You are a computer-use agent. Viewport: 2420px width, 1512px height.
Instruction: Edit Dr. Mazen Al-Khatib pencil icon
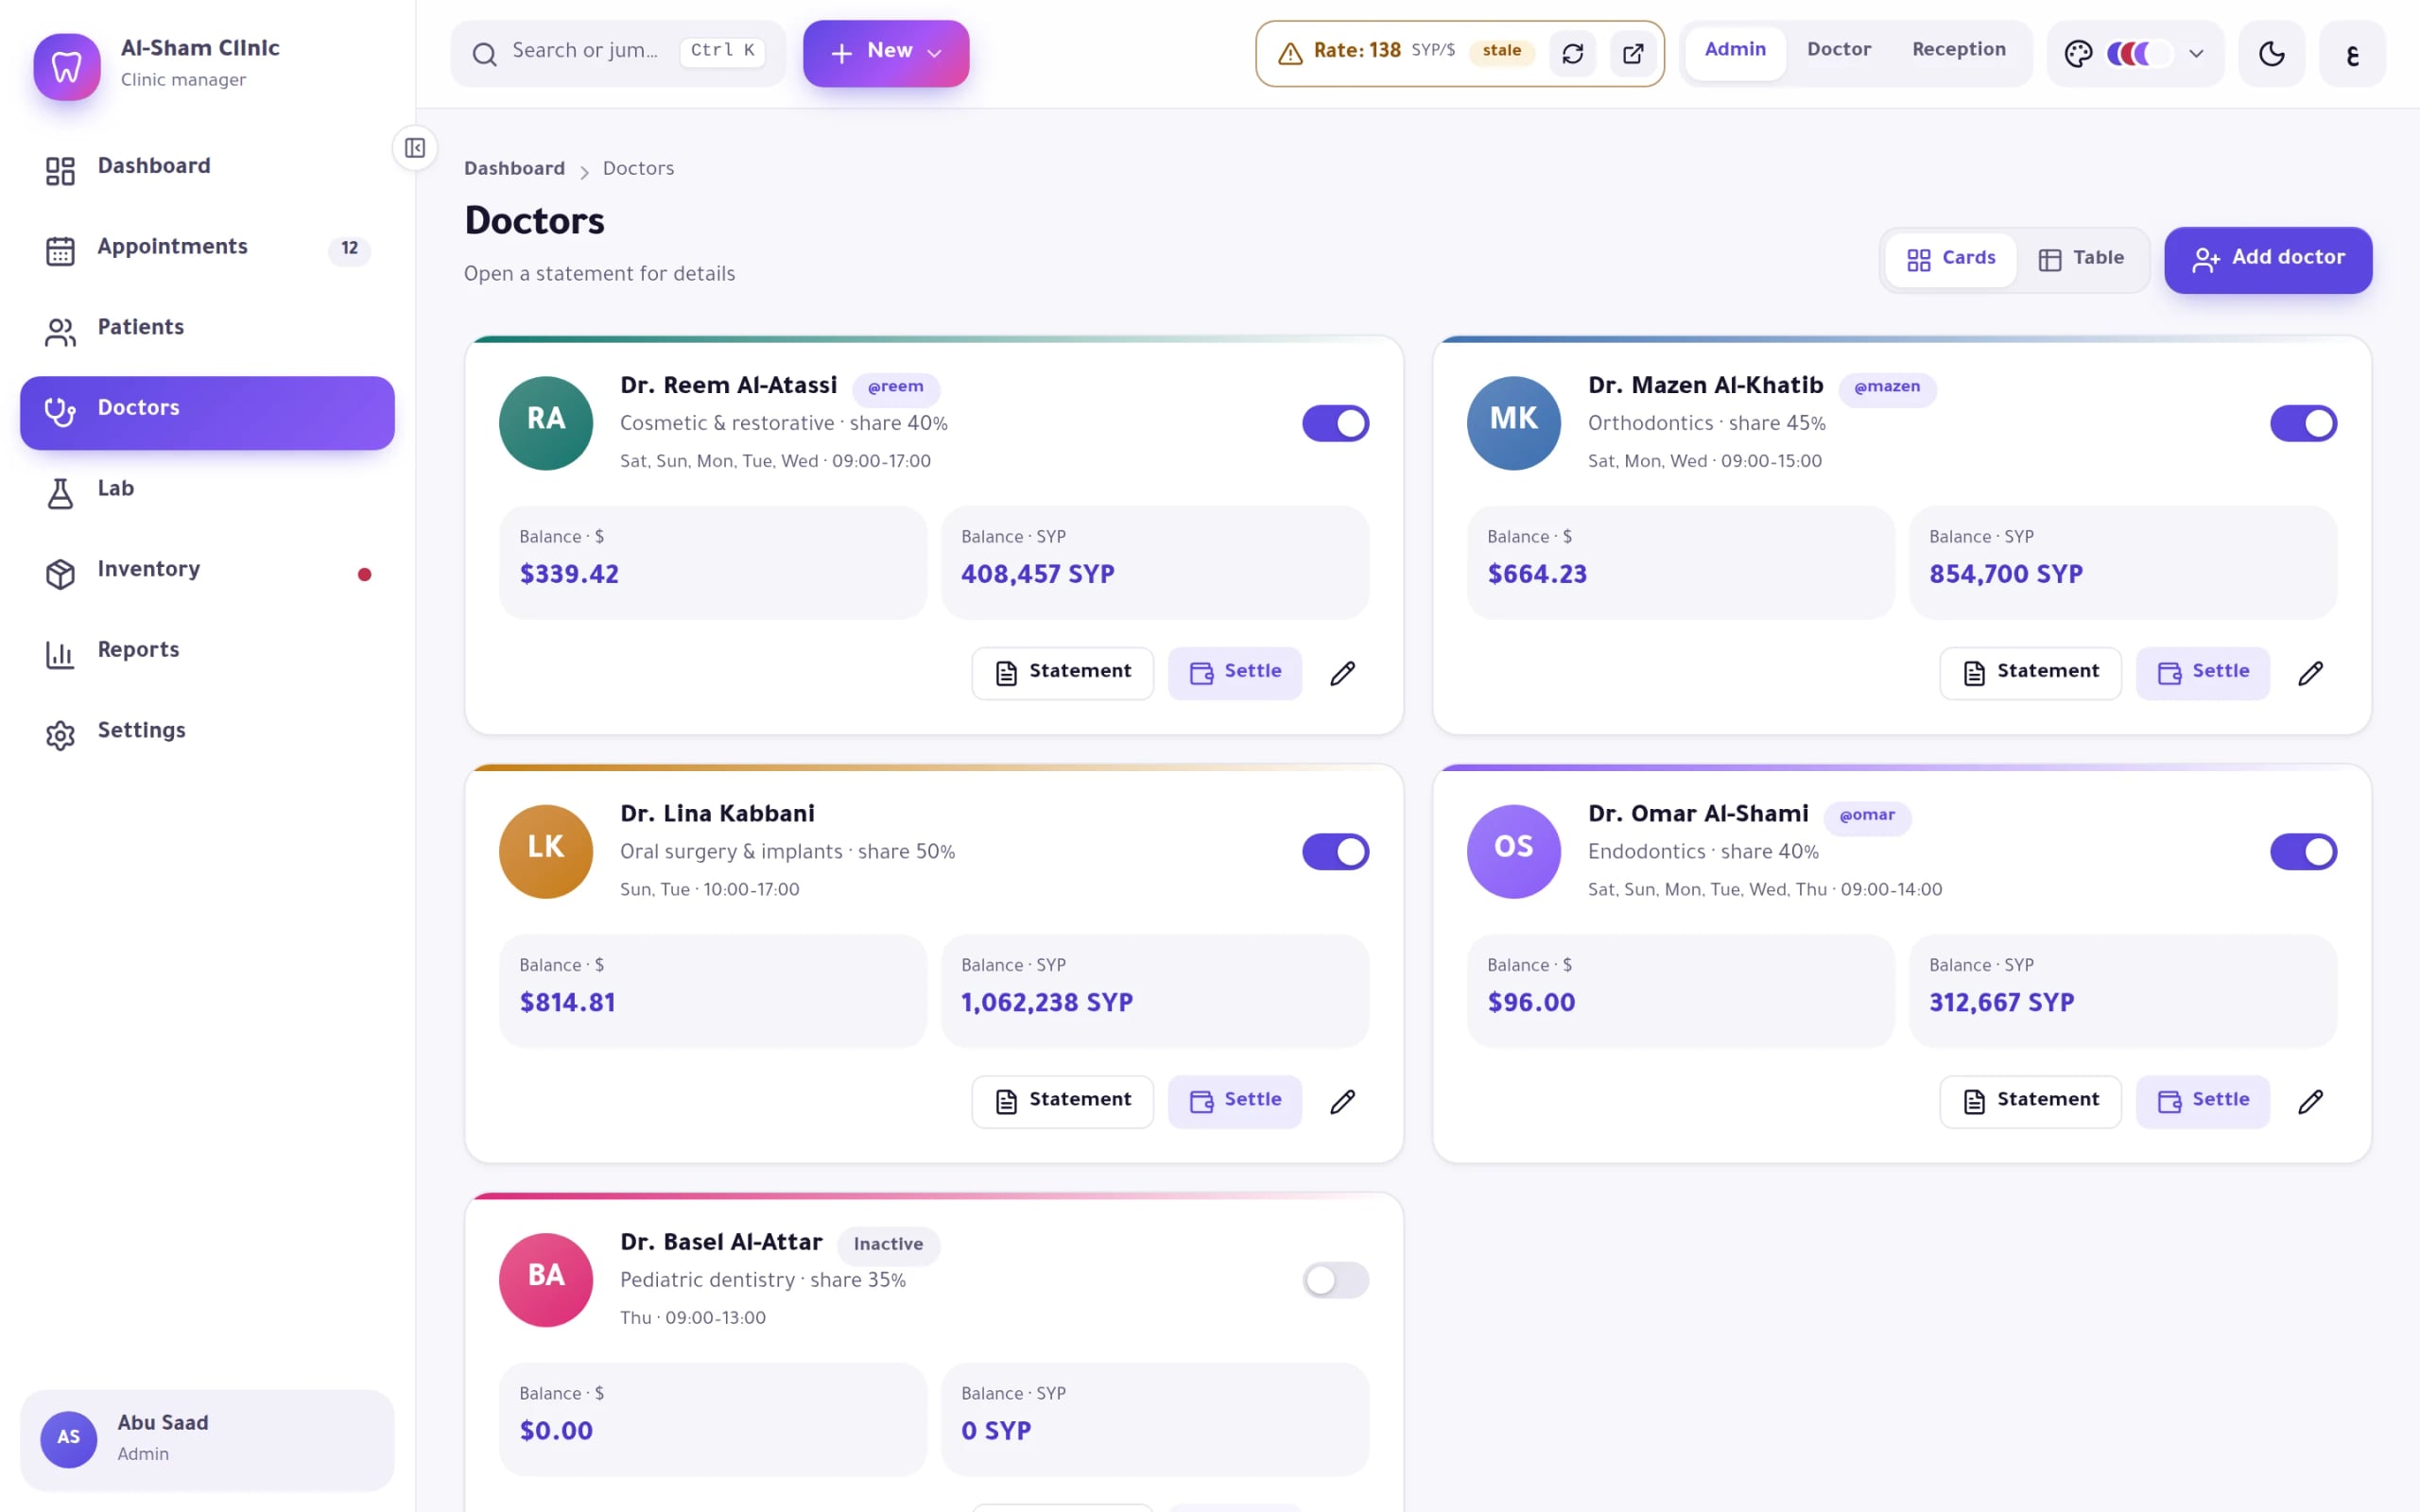(x=2310, y=673)
